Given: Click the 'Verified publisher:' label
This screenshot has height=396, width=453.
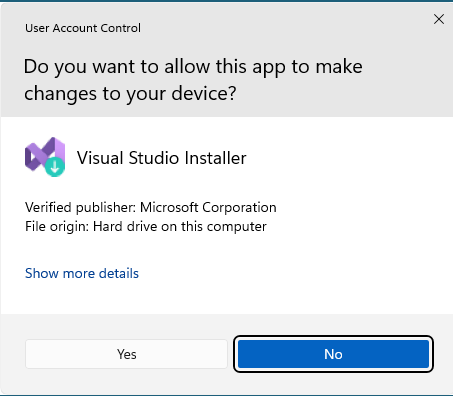Looking at the screenshot, I should [x=80, y=207].
